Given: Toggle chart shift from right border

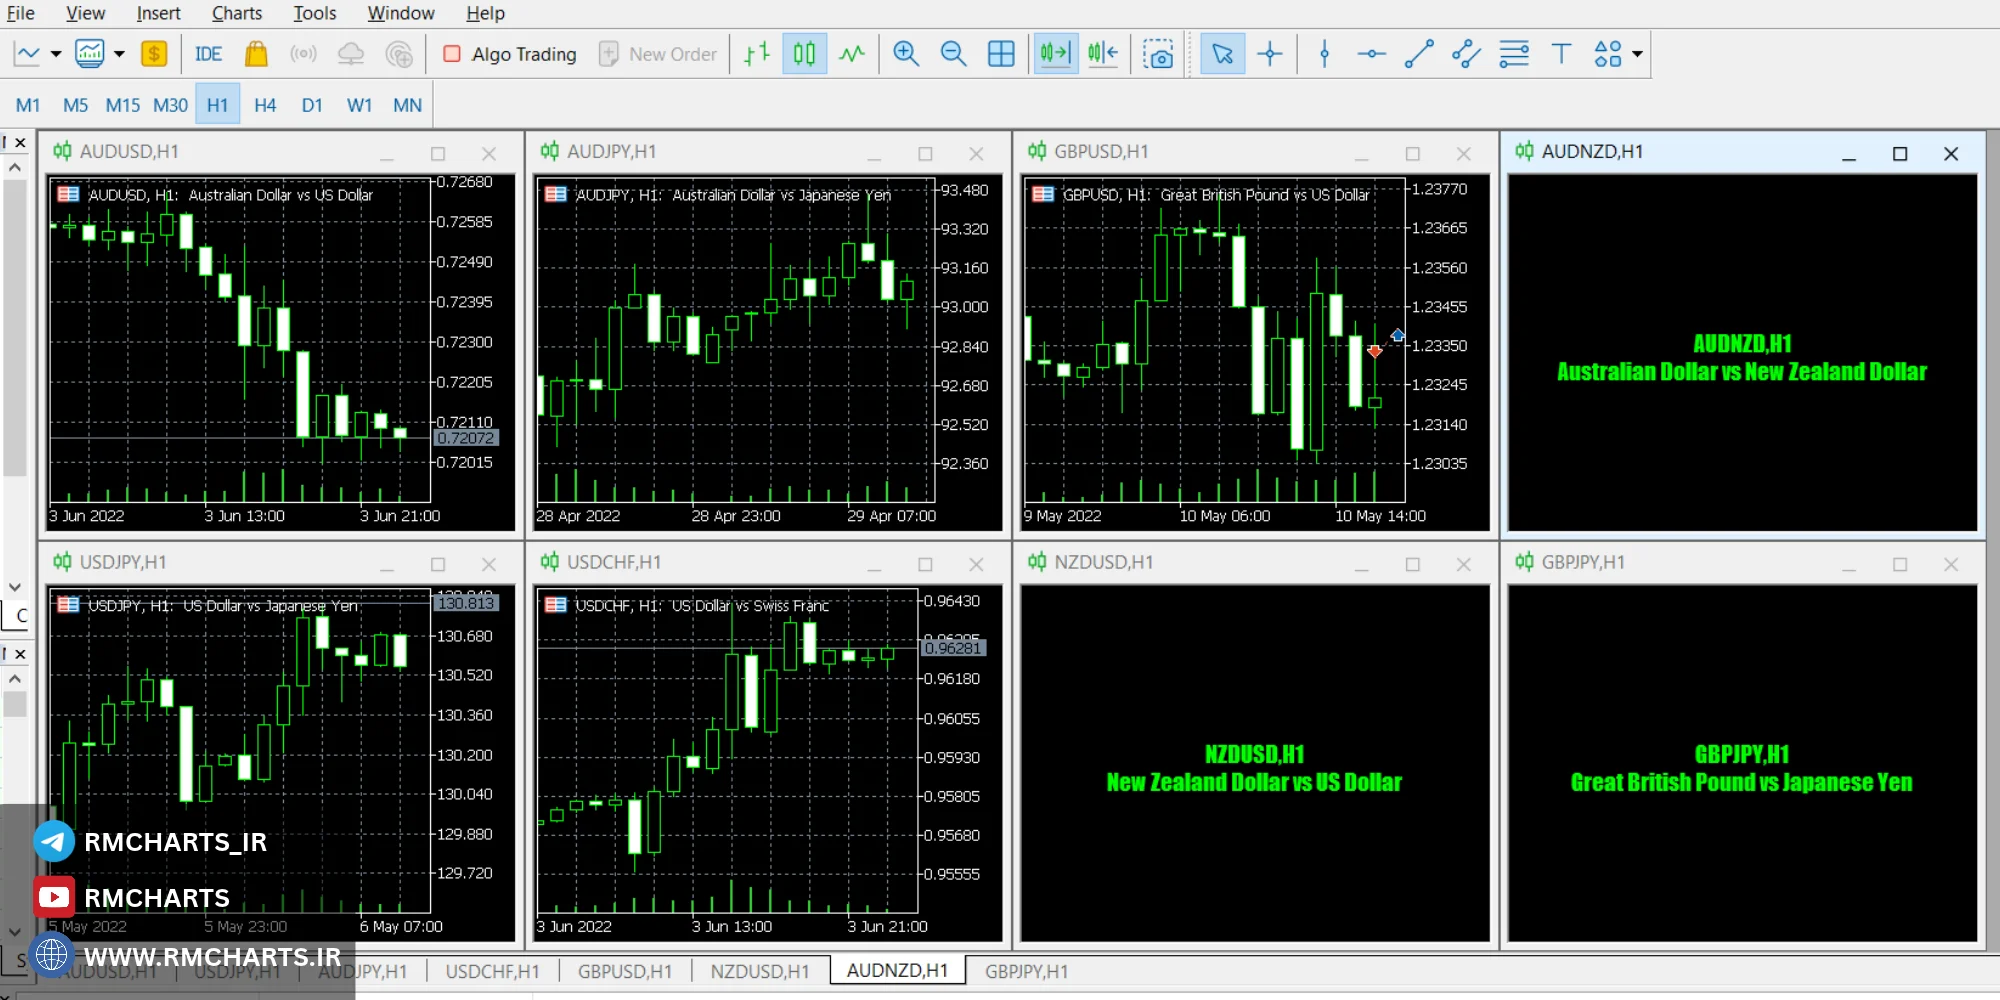Looking at the screenshot, I should (x=1103, y=54).
